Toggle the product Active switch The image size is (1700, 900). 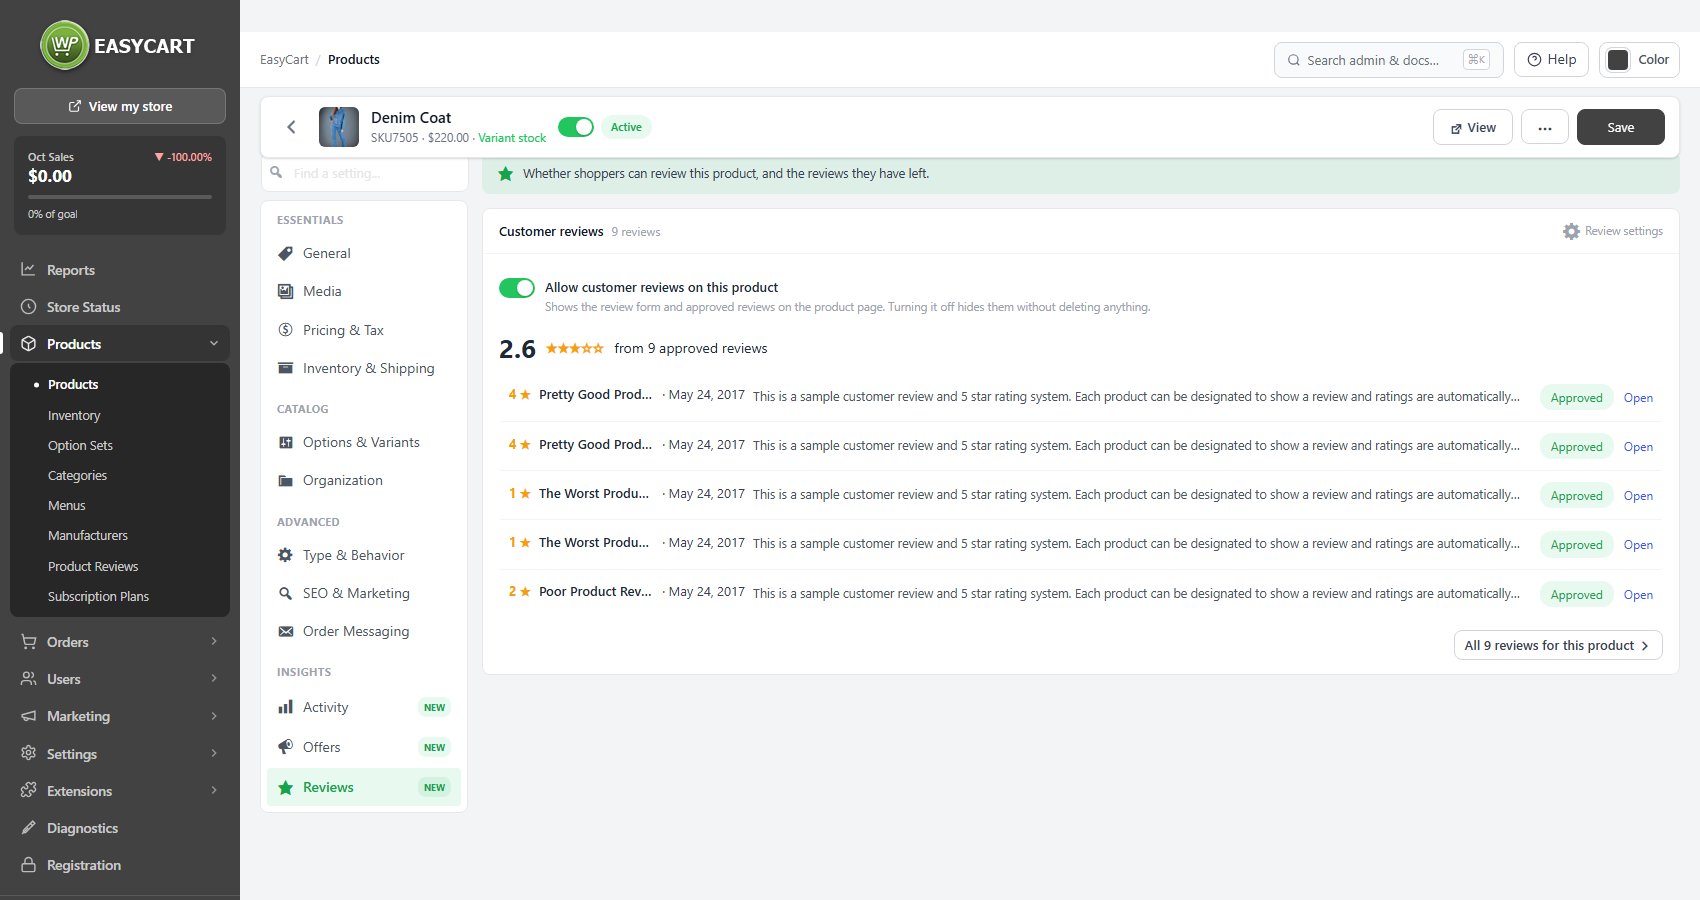coord(576,127)
